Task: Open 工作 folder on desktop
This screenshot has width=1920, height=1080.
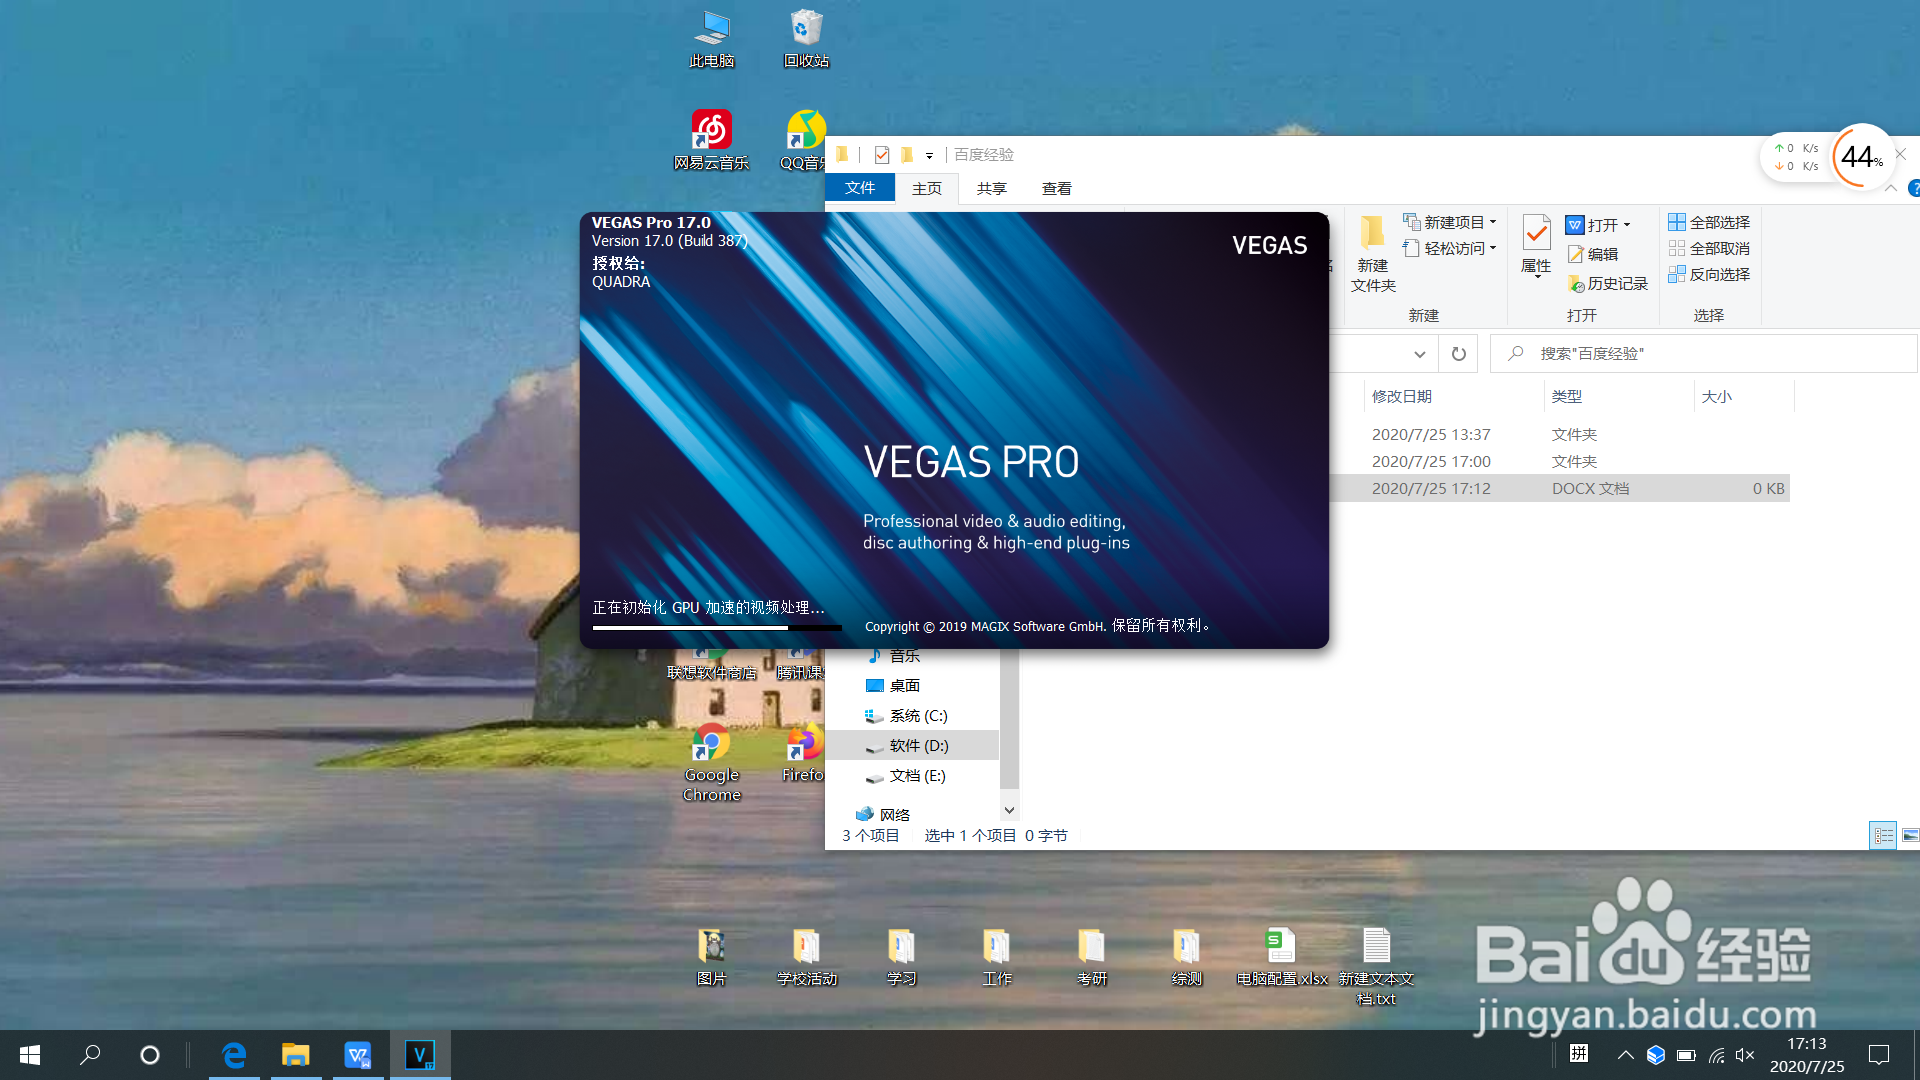Action: pos(996,957)
